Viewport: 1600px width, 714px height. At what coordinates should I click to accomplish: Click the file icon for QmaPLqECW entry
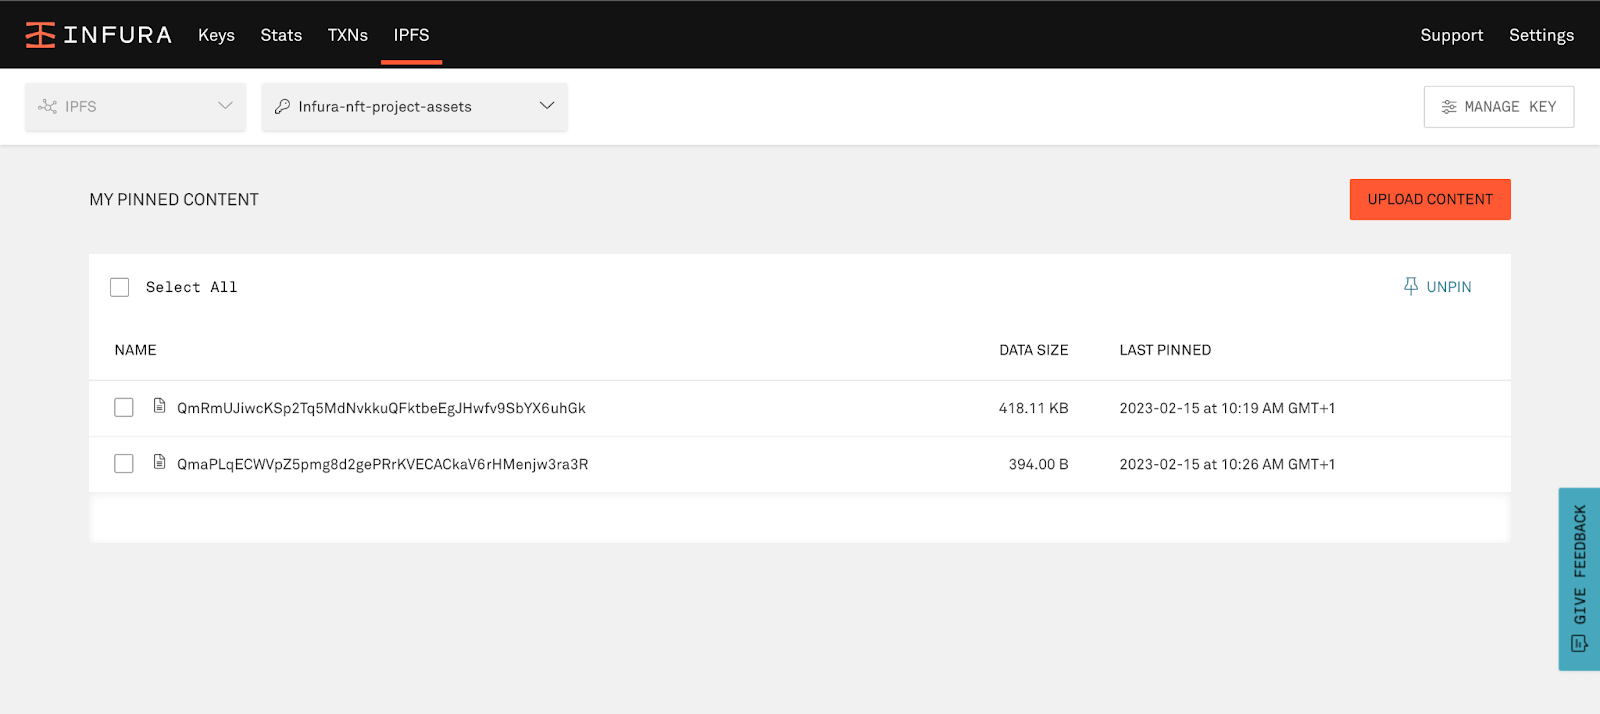click(x=159, y=462)
